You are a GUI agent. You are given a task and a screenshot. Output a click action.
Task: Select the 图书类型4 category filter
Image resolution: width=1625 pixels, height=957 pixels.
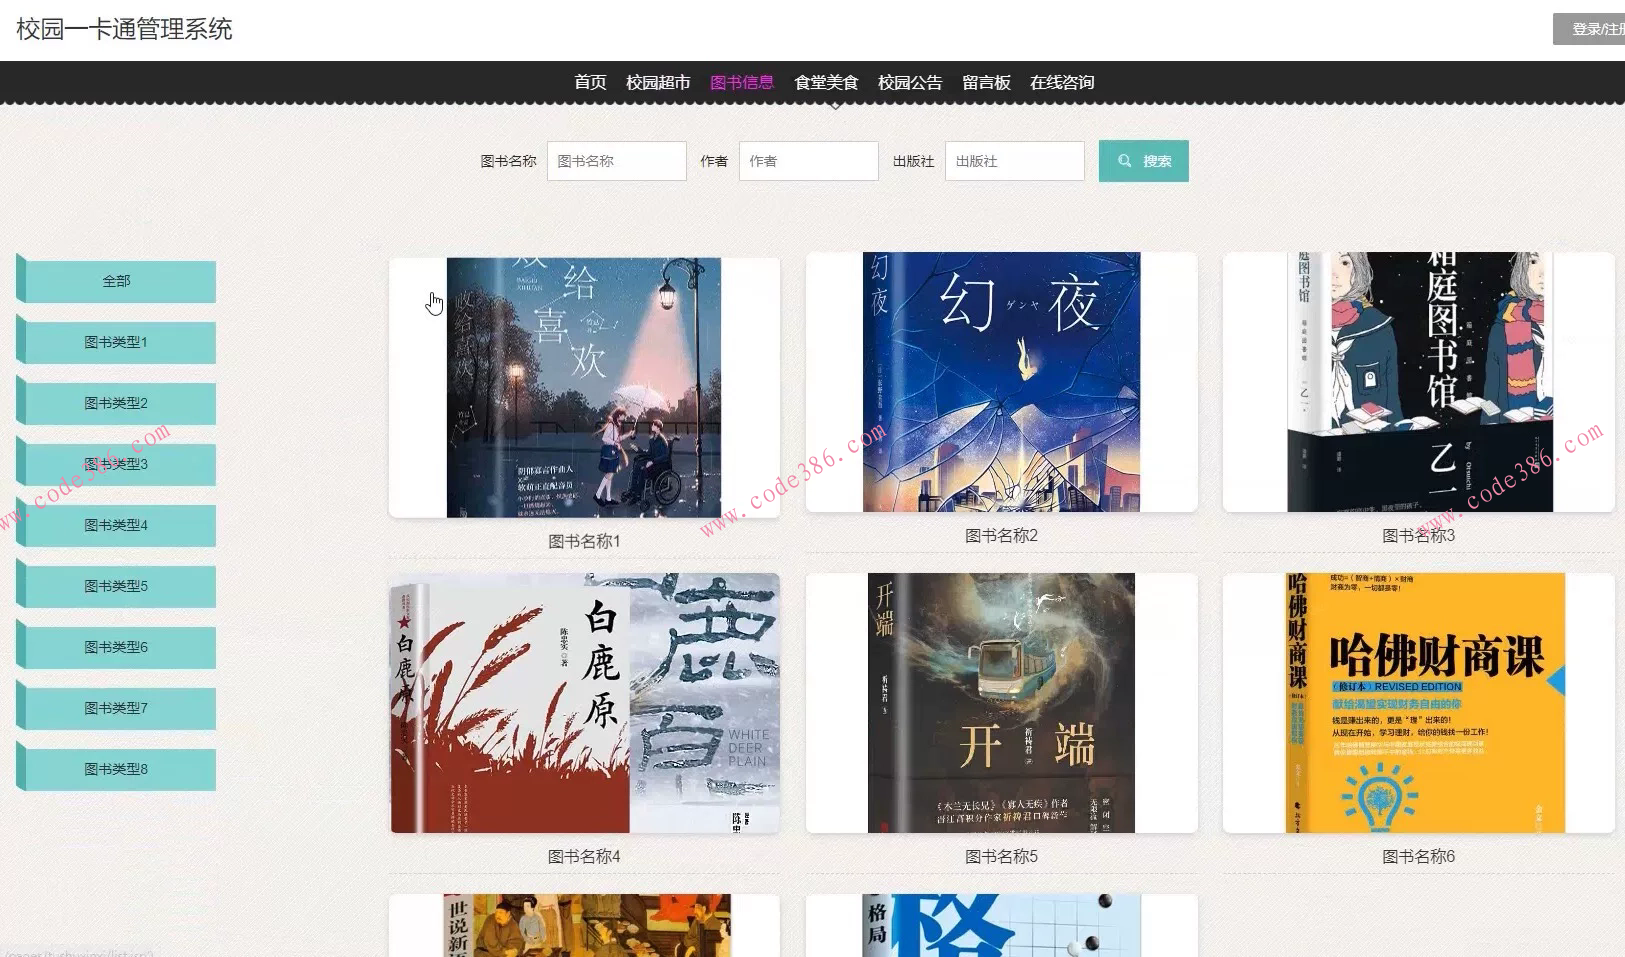tap(114, 524)
